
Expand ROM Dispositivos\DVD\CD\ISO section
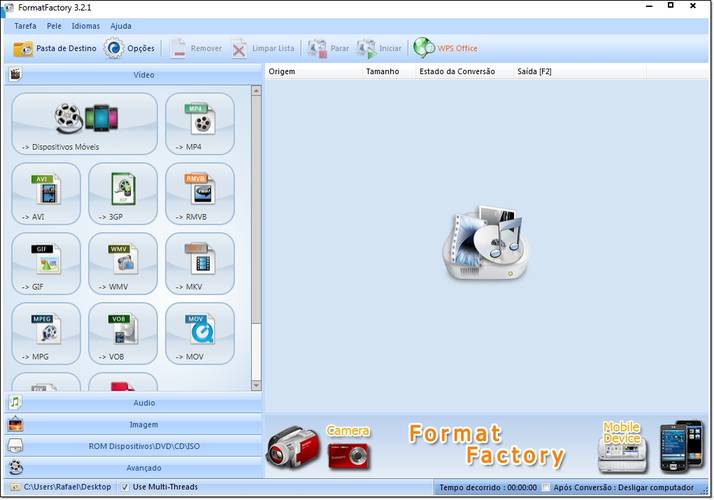tap(134, 446)
